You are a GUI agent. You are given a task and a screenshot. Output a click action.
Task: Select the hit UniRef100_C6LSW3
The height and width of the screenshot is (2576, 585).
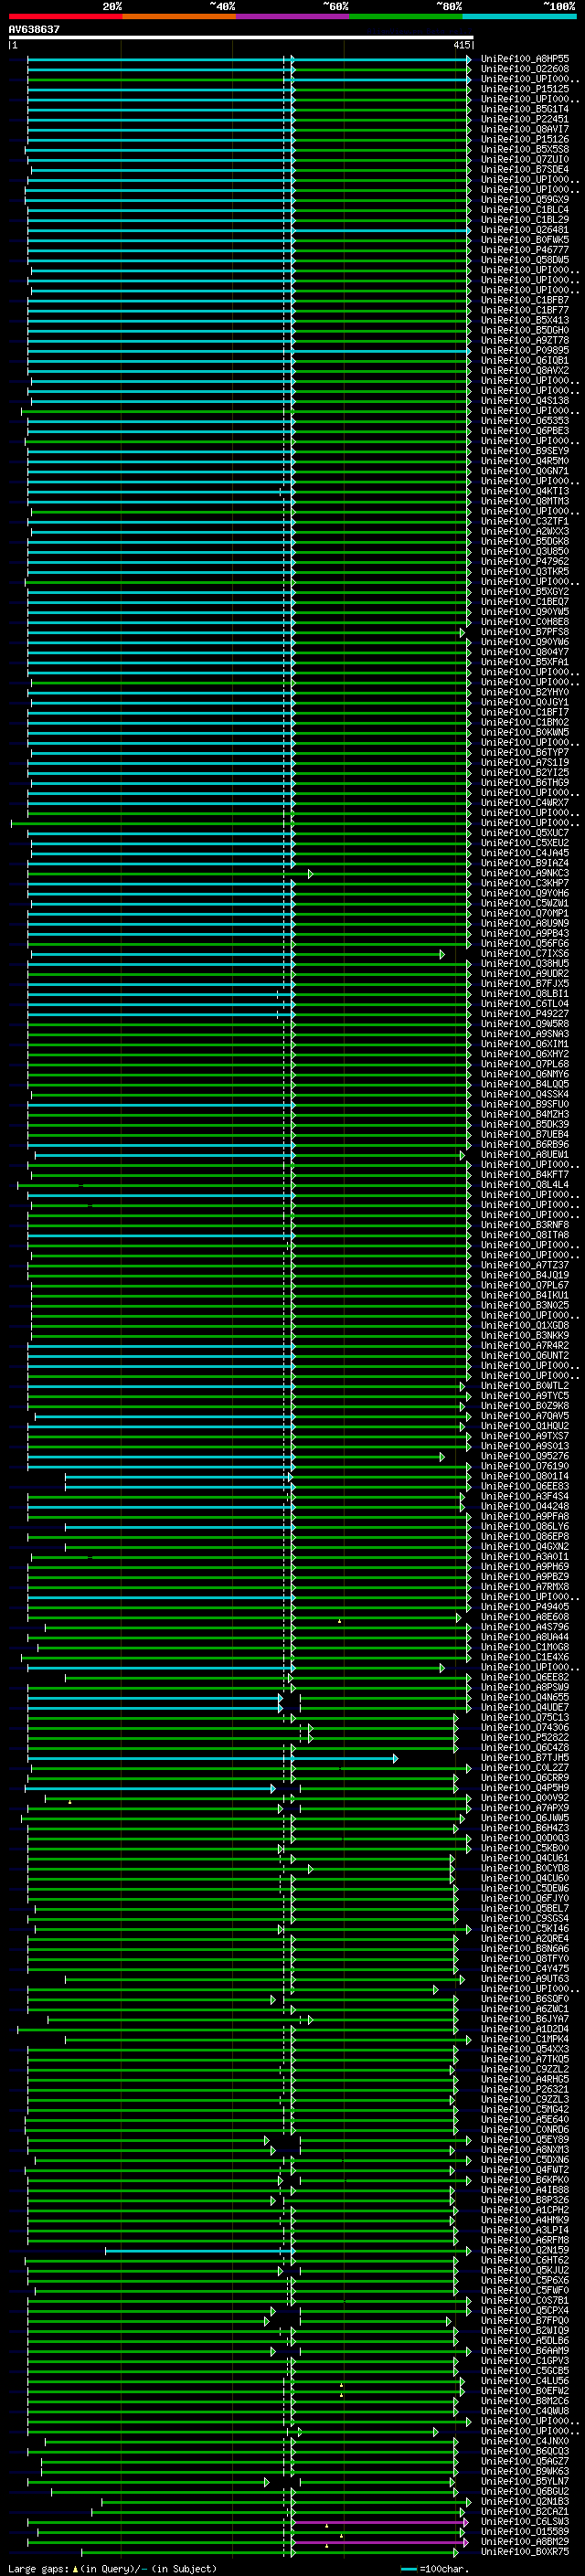coord(525,2522)
